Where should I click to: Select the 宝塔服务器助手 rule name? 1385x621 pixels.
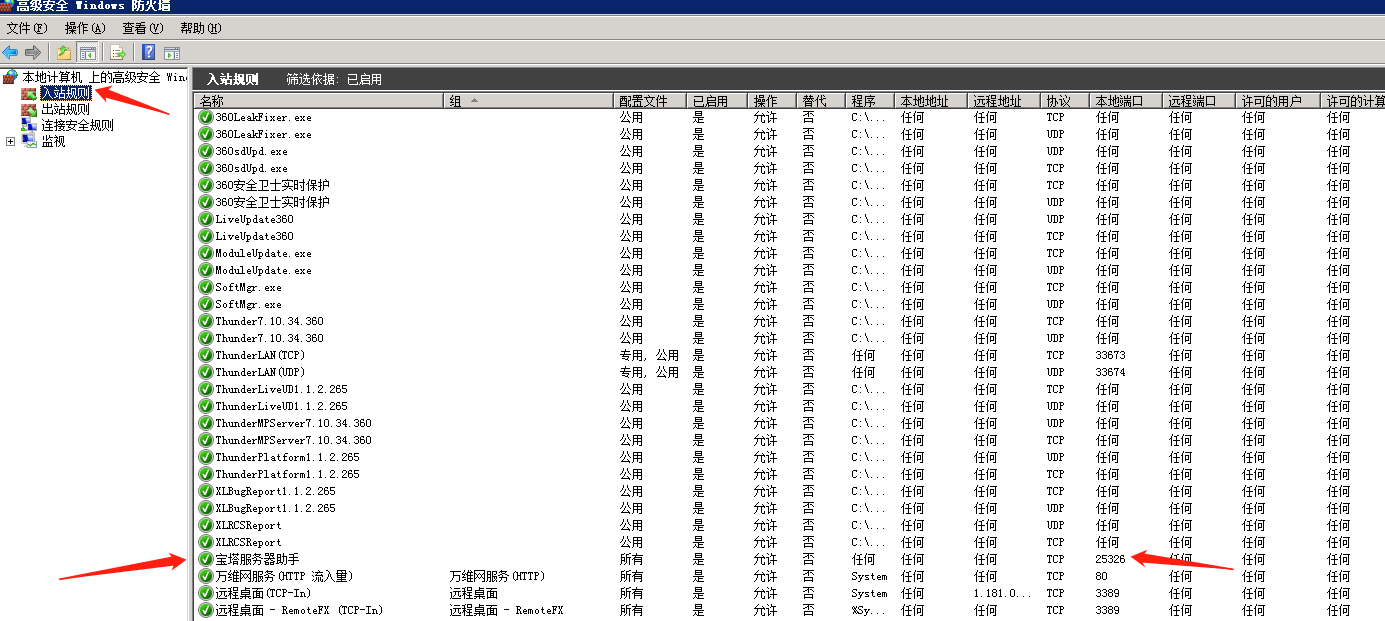(x=257, y=559)
